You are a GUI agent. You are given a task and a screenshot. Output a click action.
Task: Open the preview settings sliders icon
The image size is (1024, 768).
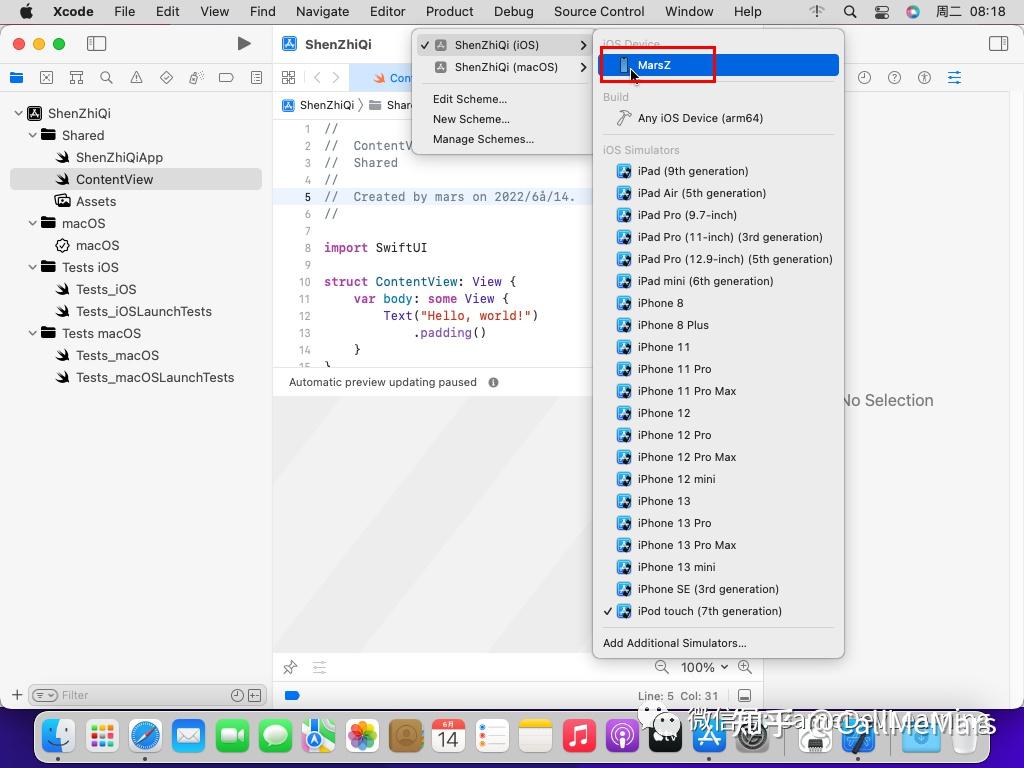coord(319,667)
